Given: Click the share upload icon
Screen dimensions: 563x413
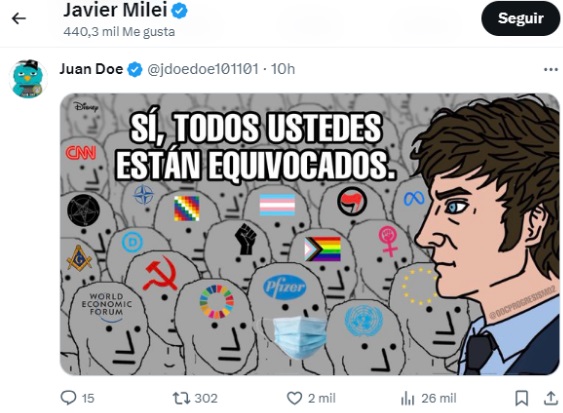Looking at the screenshot, I should [551, 398].
